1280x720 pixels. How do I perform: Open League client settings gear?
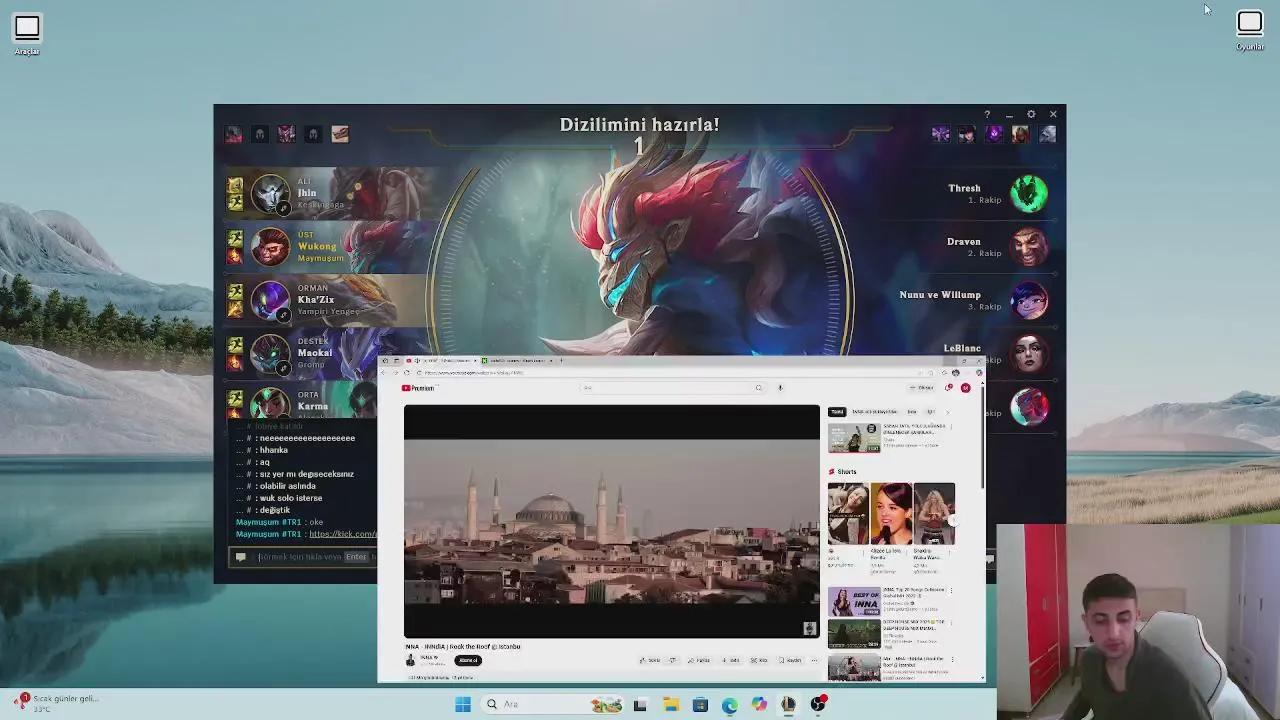(1031, 115)
